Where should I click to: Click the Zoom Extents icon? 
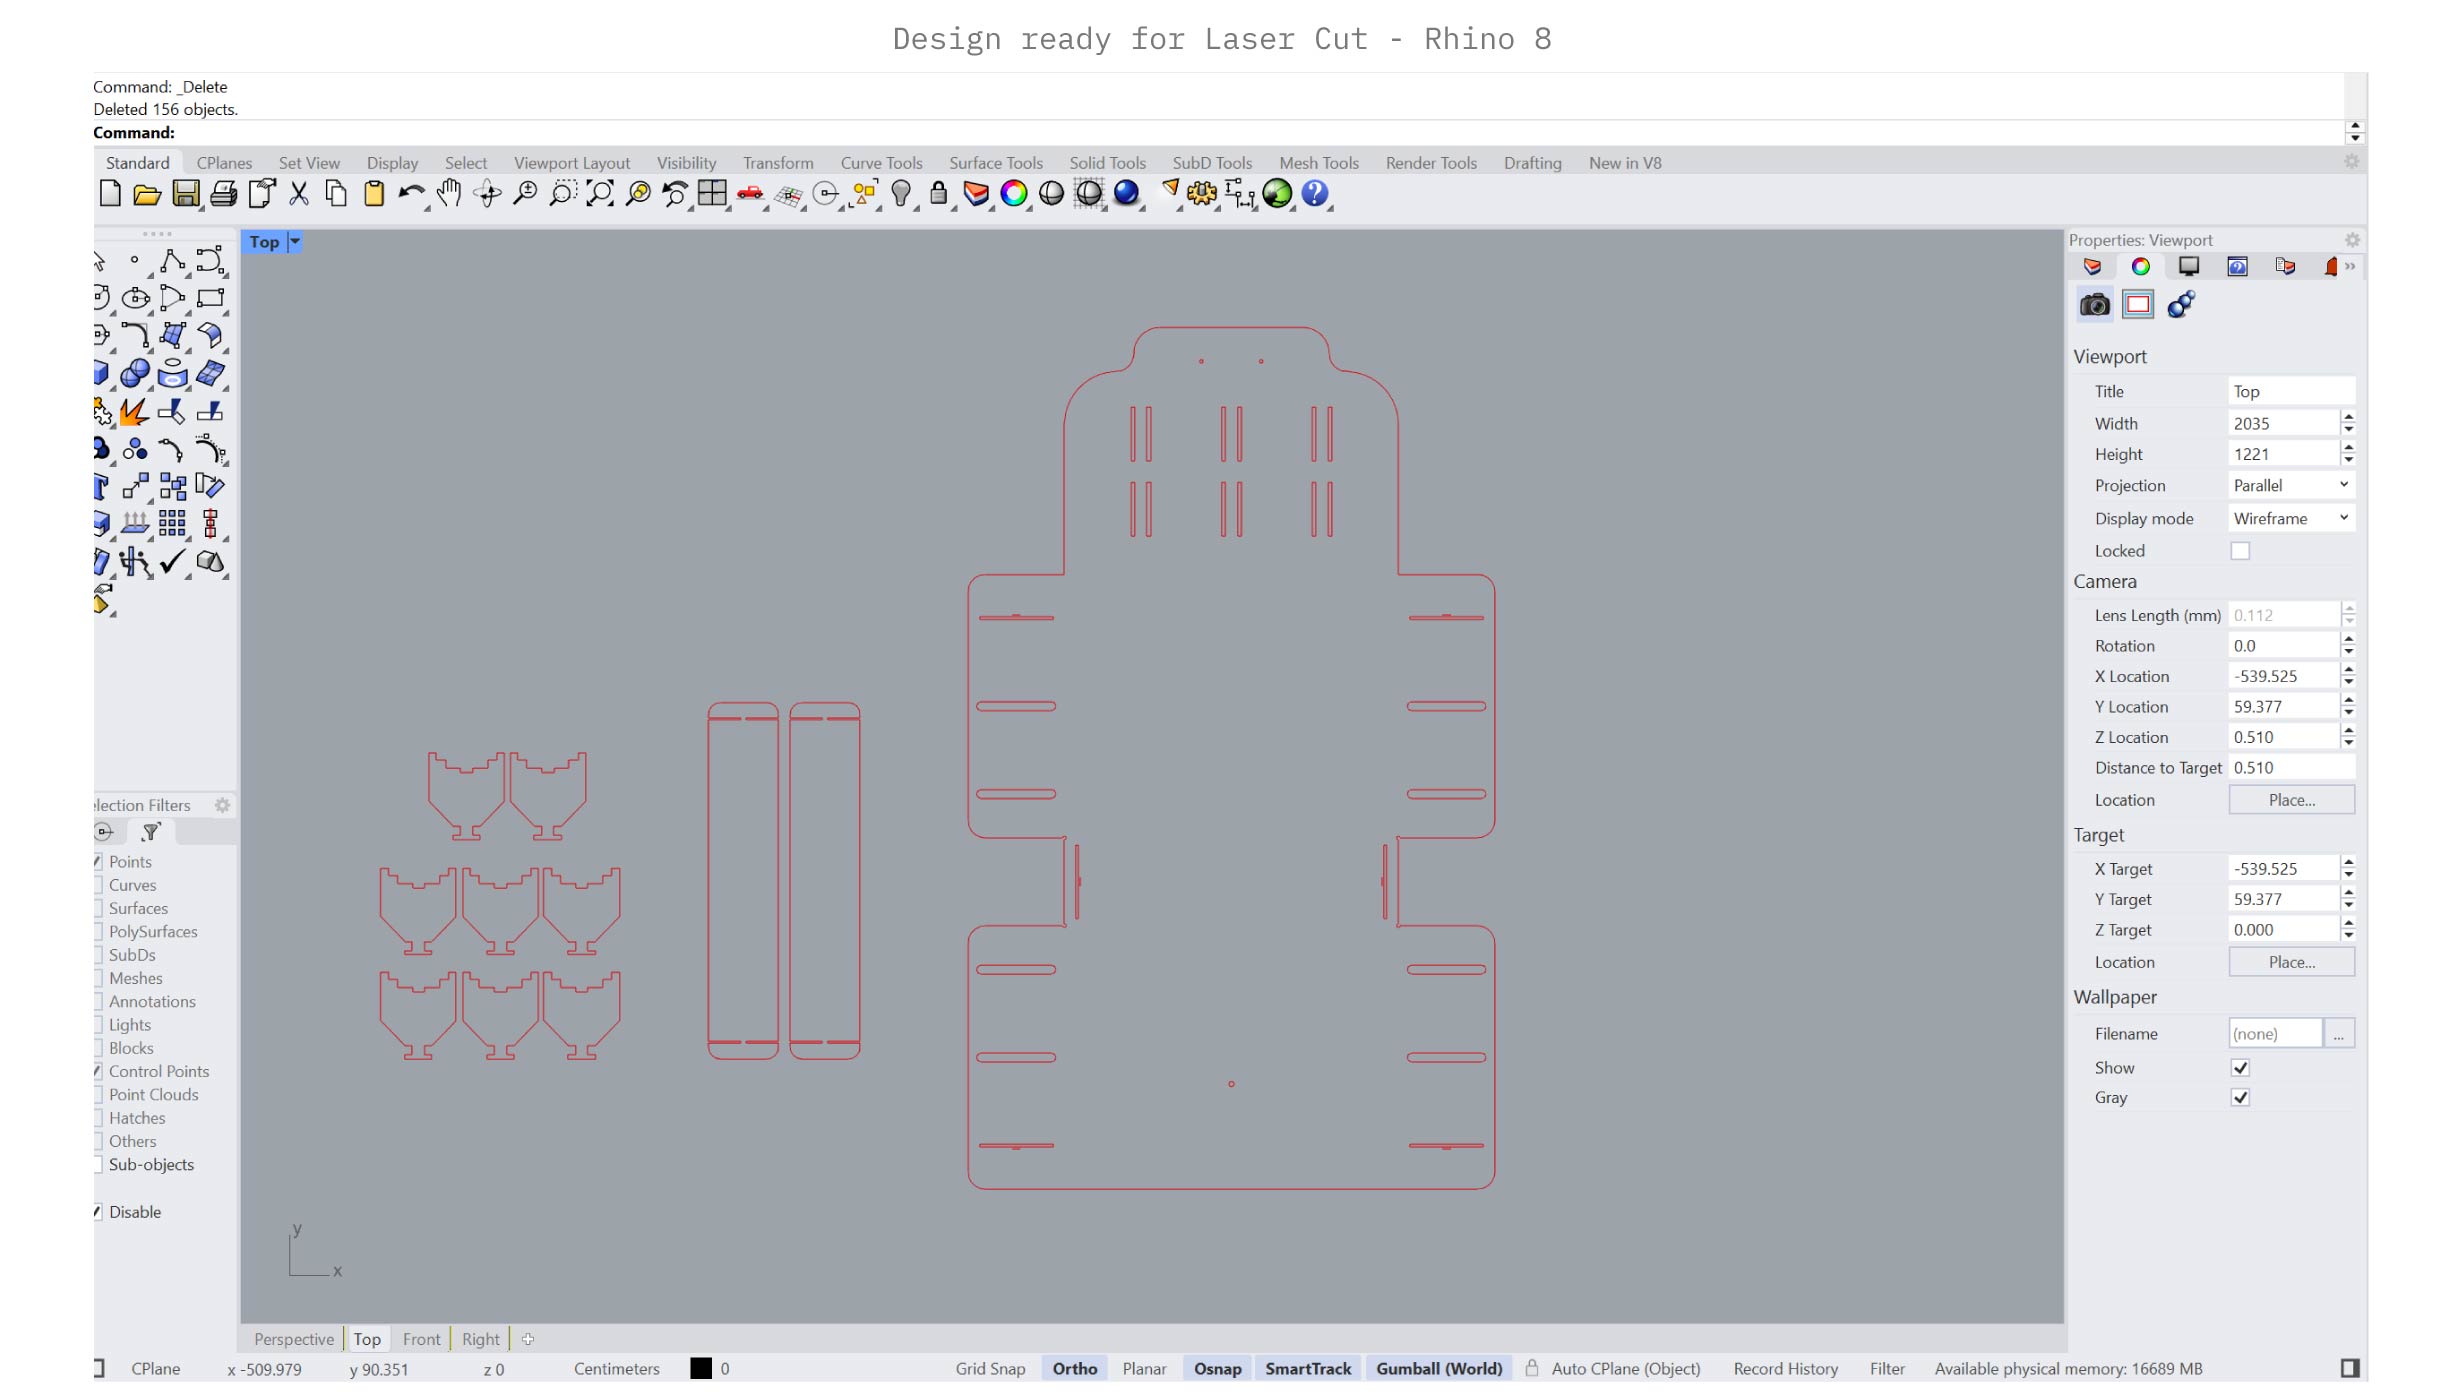(600, 194)
